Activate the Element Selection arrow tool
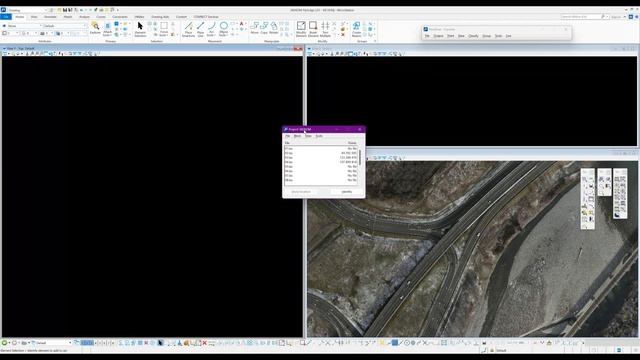 140,29
